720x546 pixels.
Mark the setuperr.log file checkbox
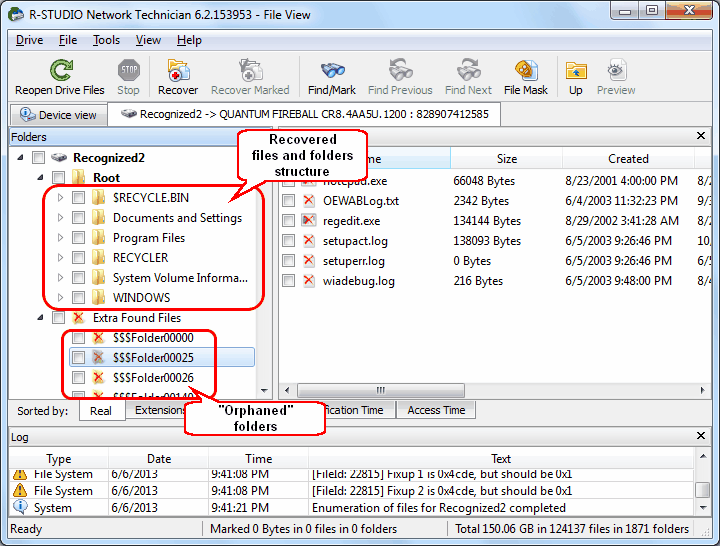pos(288,261)
